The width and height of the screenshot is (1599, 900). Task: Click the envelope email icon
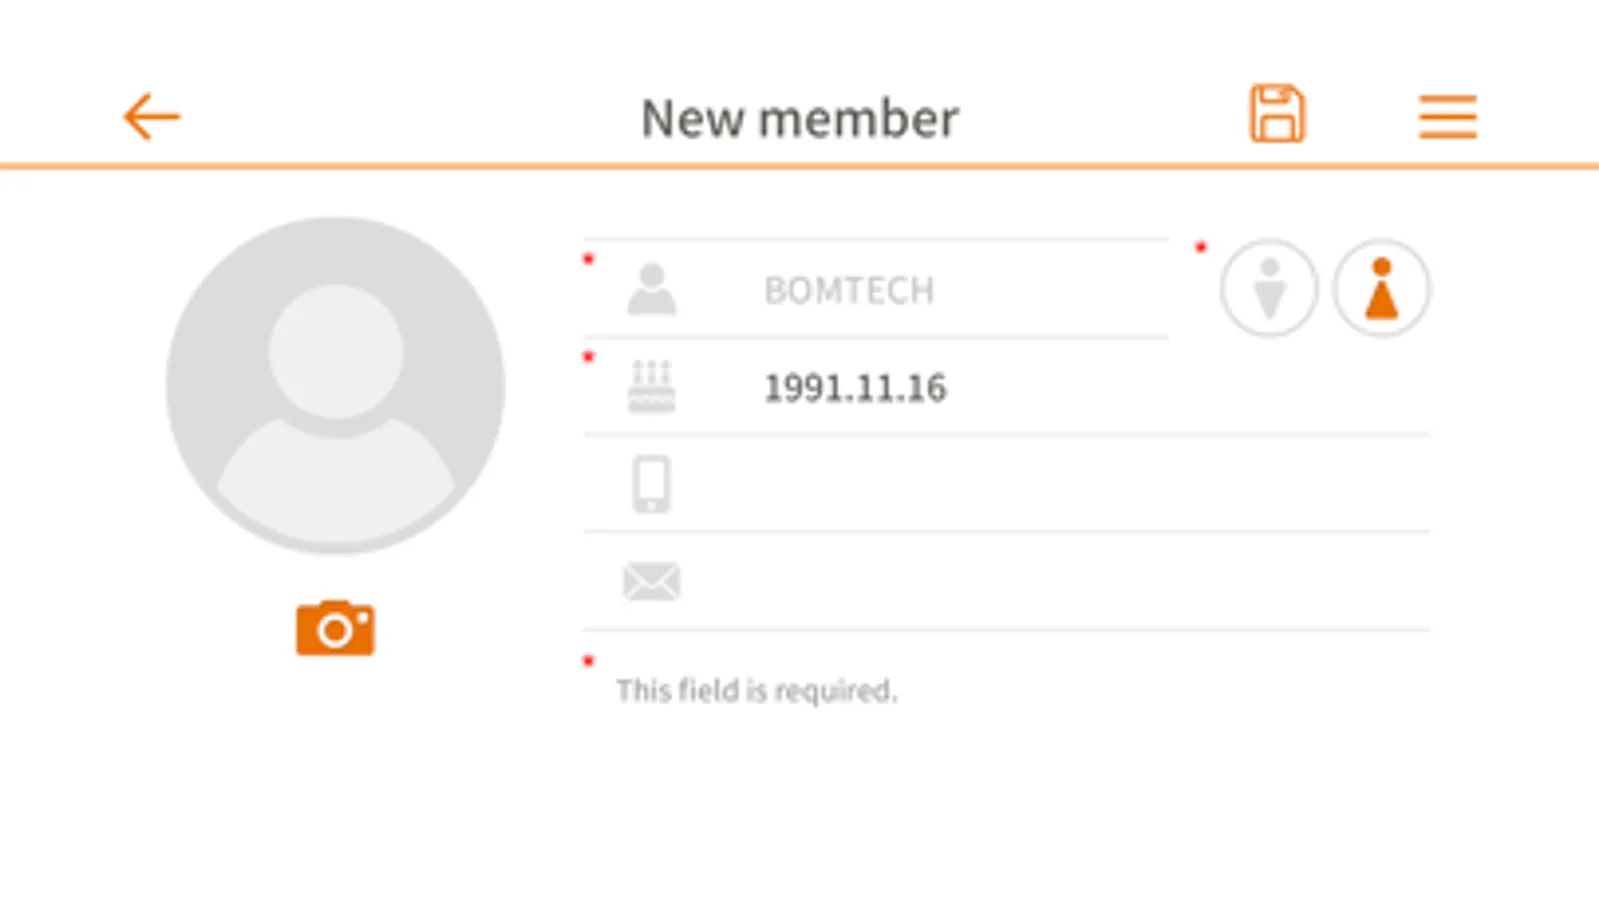tap(651, 581)
